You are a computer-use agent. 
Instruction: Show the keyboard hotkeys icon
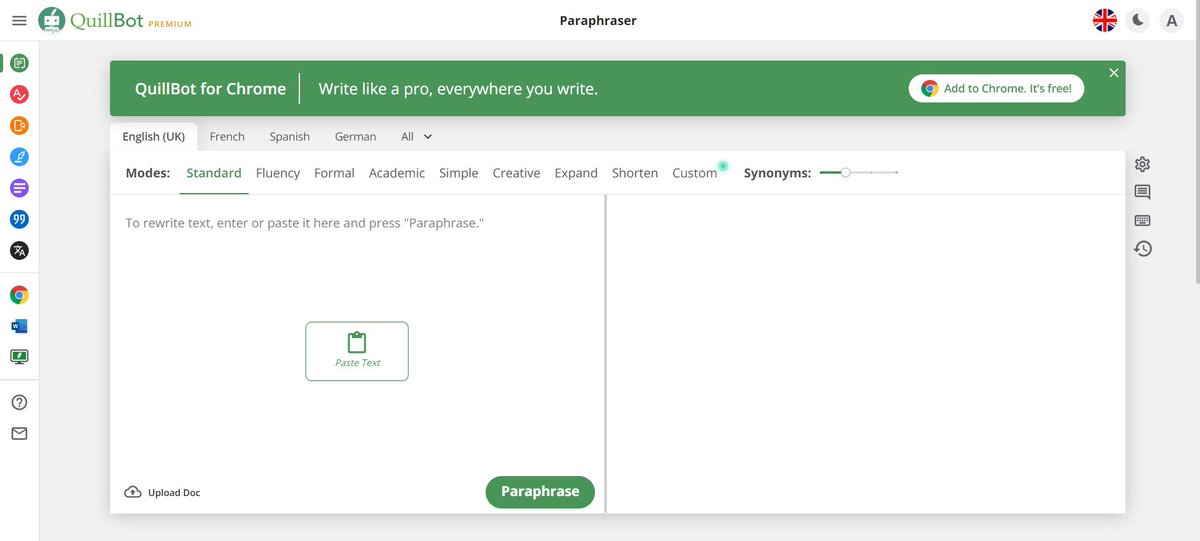pyautogui.click(x=1143, y=220)
